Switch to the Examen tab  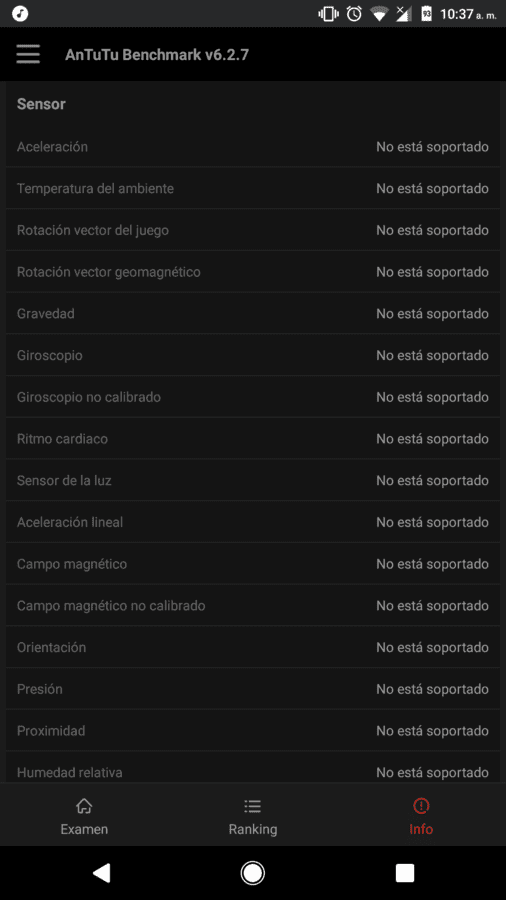click(x=84, y=816)
